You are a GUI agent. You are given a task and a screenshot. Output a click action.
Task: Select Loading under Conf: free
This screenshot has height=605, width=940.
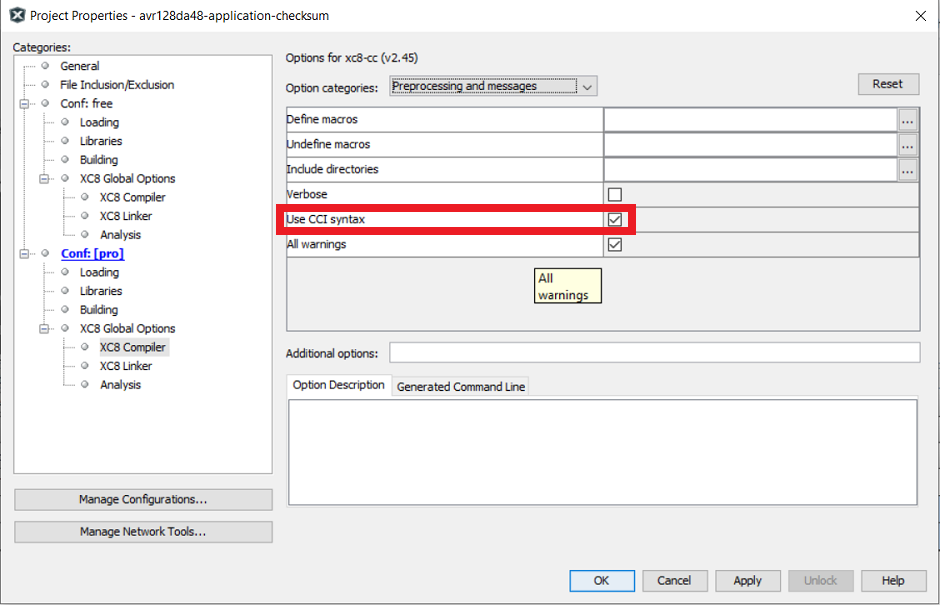point(100,122)
